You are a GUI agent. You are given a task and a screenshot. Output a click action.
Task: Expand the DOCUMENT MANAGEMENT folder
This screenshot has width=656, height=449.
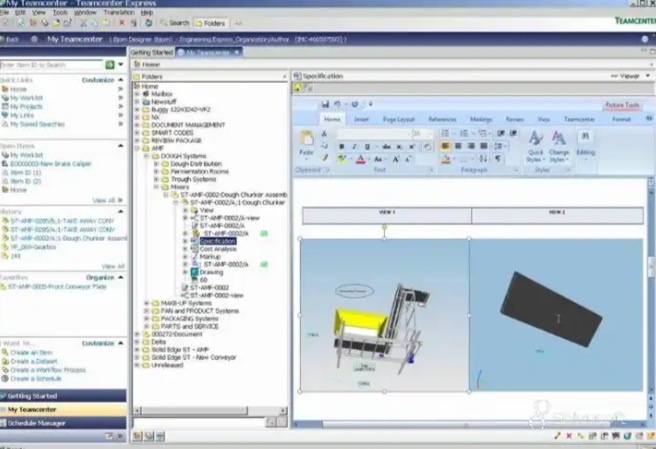[x=139, y=124]
